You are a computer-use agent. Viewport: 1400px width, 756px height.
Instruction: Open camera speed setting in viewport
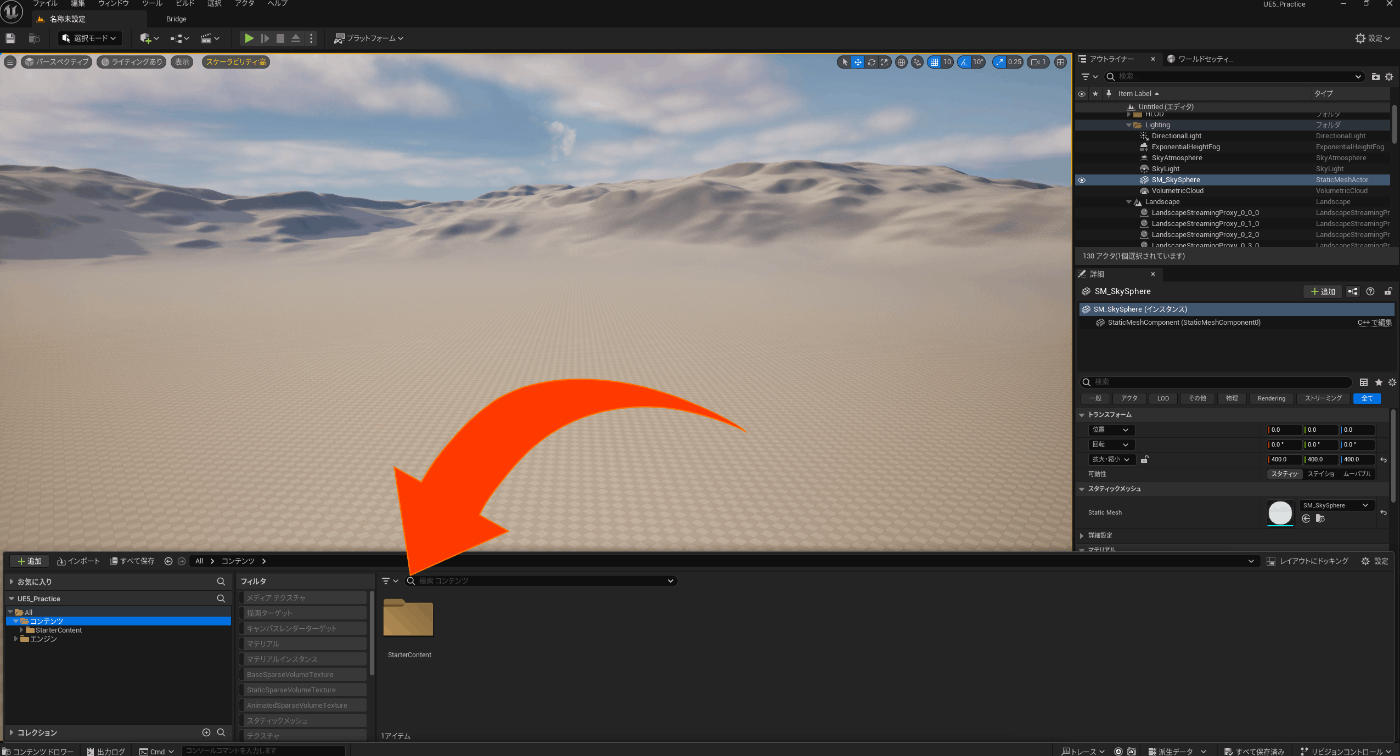[1039, 62]
